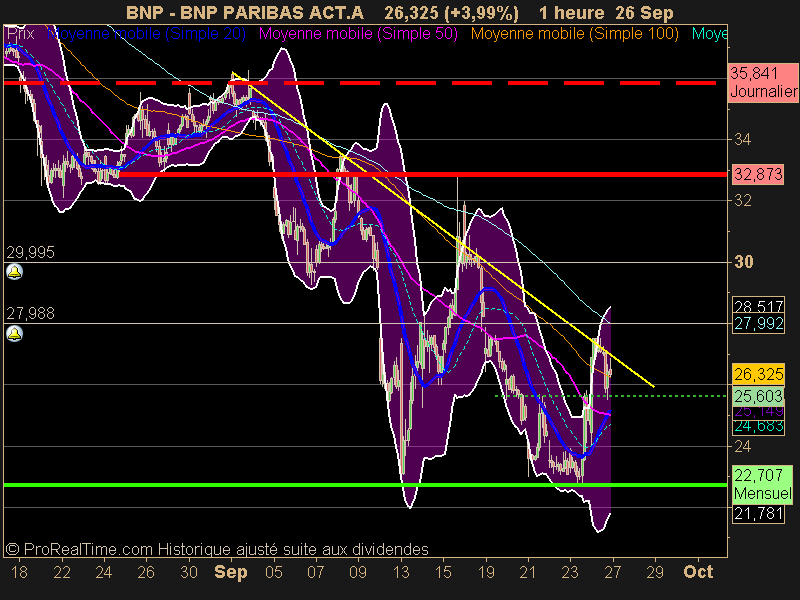Click the 'Prix' legend label

tap(20, 34)
